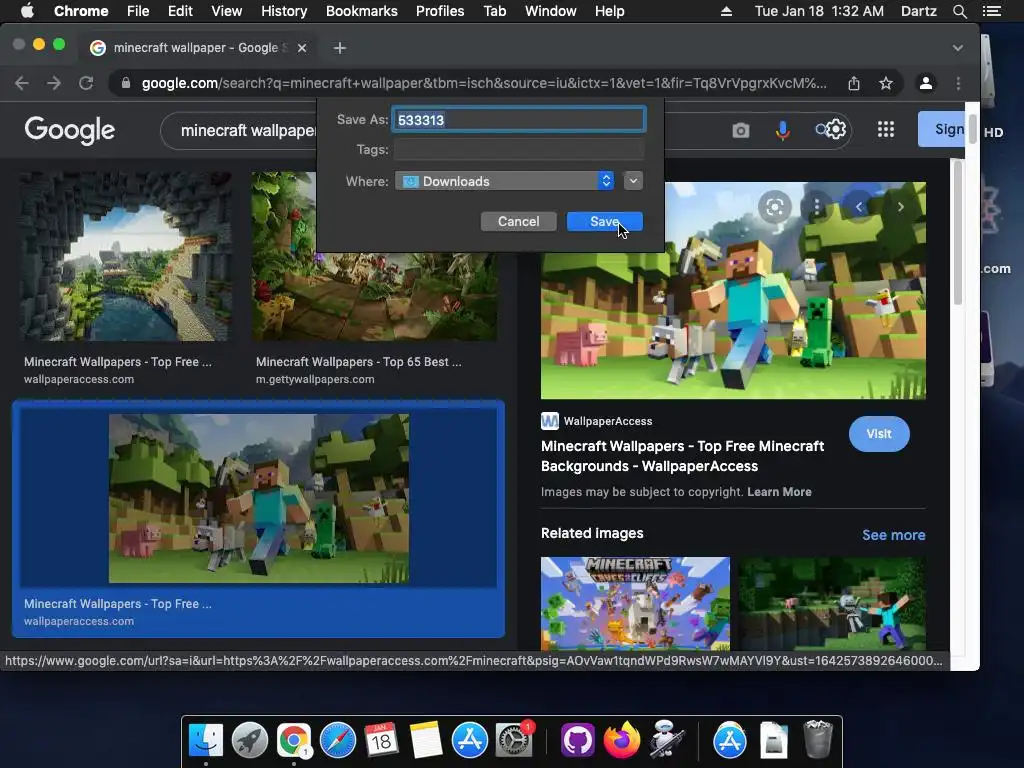
Task: Open the three-dot options on preview image
Action: (816, 207)
